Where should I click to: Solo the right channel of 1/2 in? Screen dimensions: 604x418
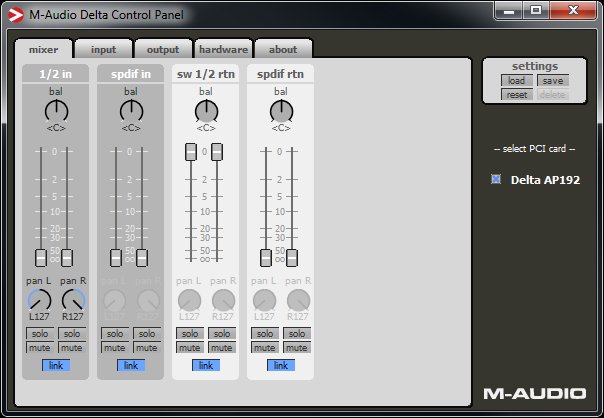72,333
